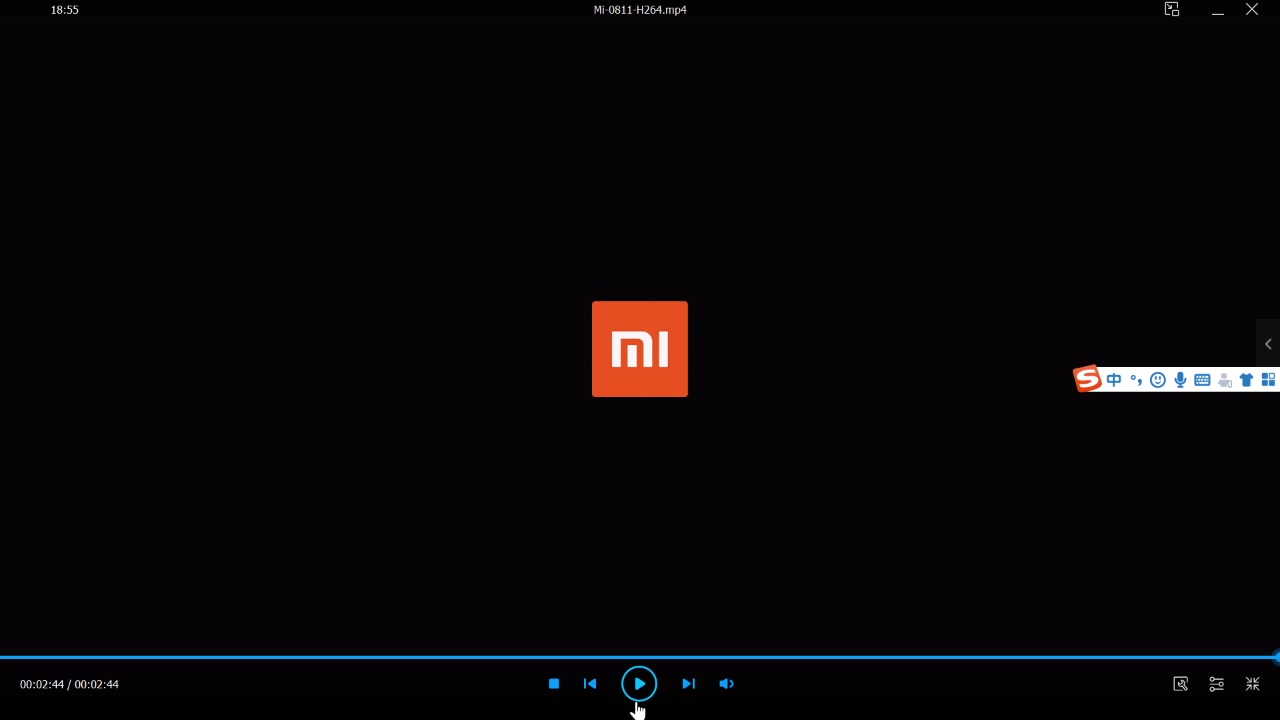This screenshot has width=1280, height=720.
Task: Close the video player window
Action: click(x=1252, y=10)
